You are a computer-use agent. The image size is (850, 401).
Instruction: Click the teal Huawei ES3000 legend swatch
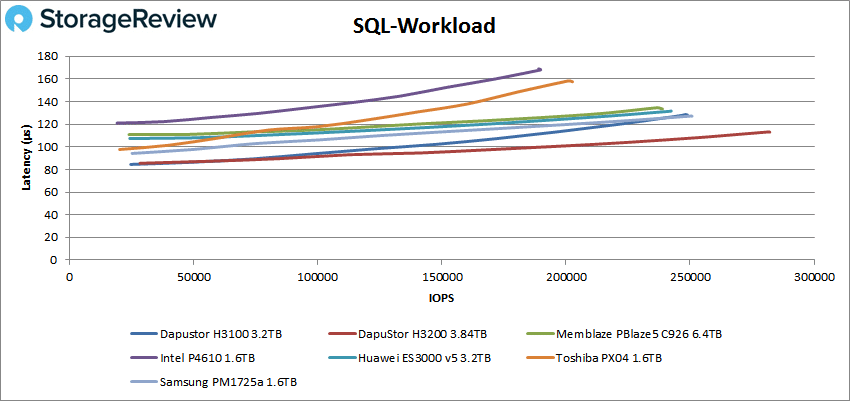coord(341,358)
